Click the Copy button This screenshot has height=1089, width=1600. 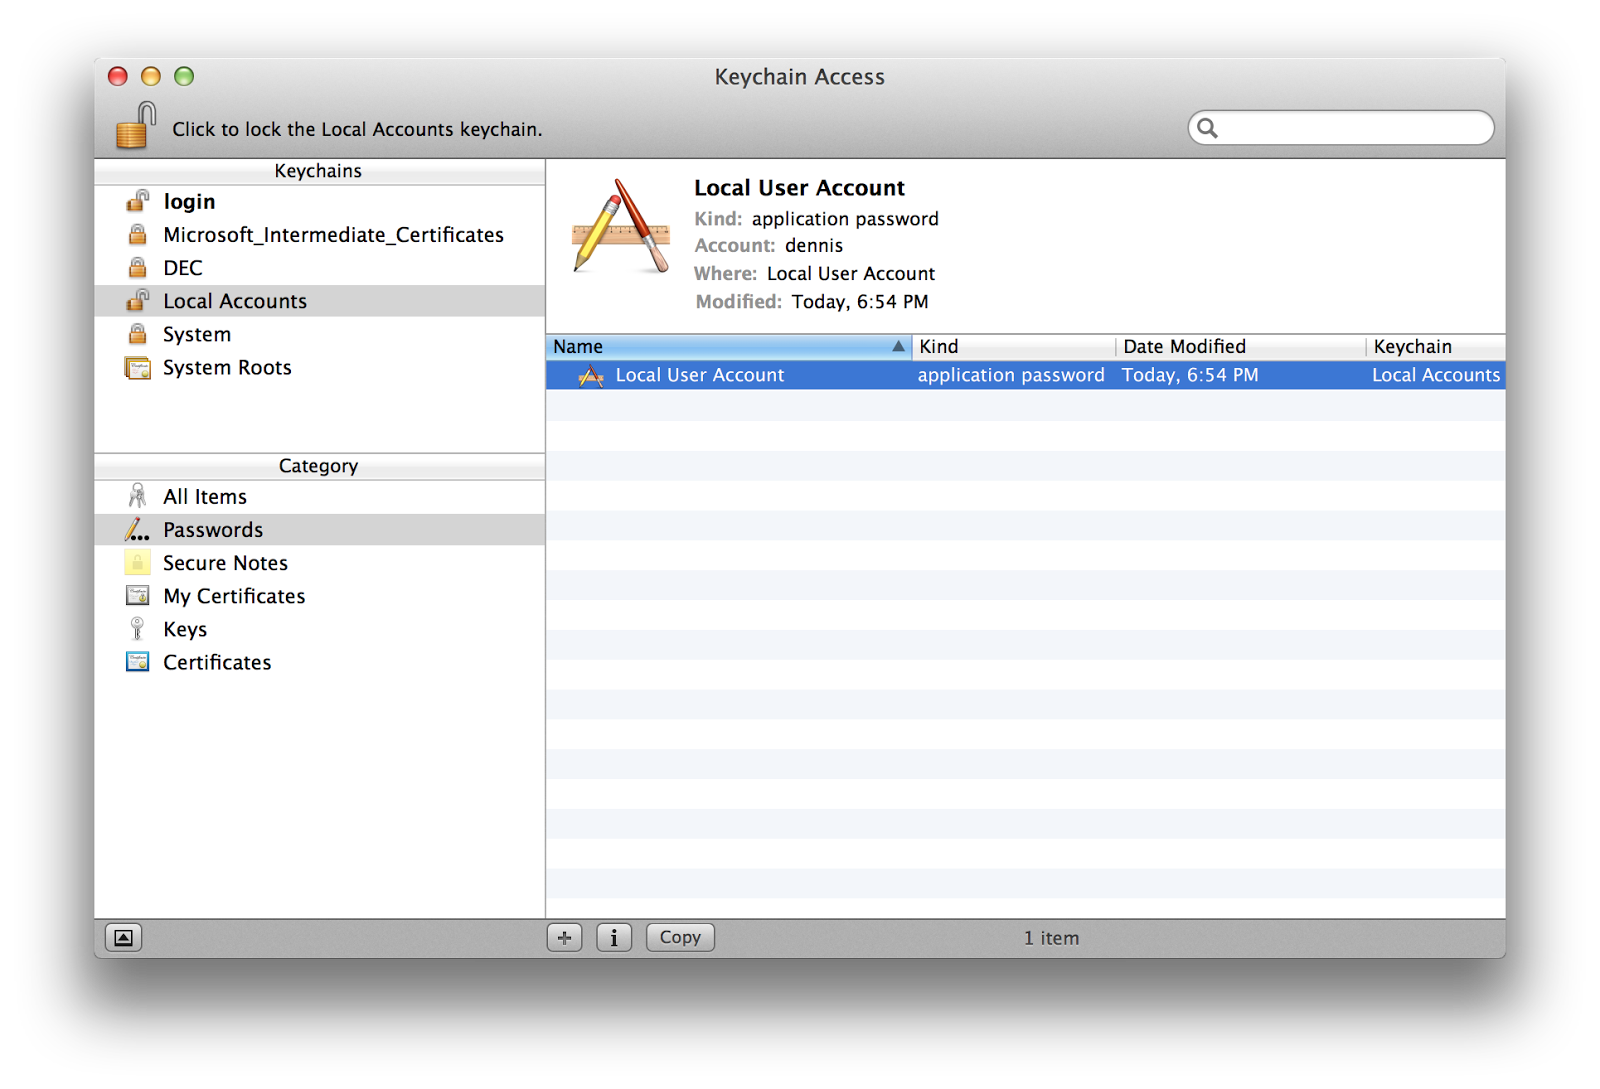679,937
